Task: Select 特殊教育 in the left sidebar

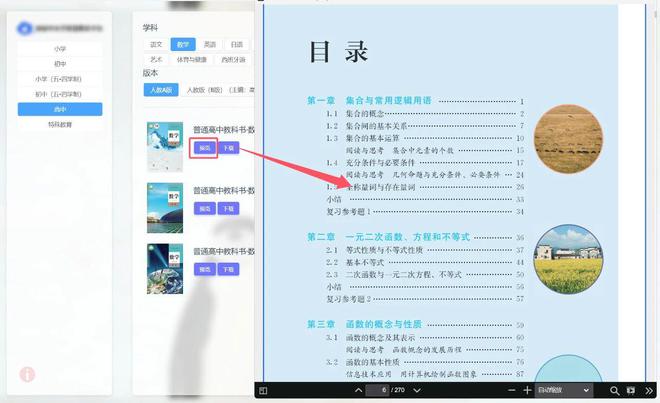Action: [x=60, y=125]
